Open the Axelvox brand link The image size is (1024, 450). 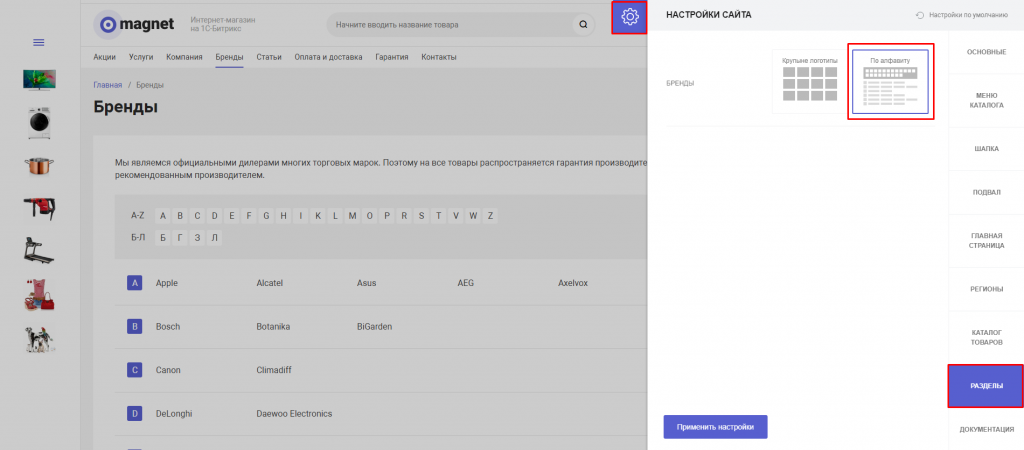(x=573, y=283)
